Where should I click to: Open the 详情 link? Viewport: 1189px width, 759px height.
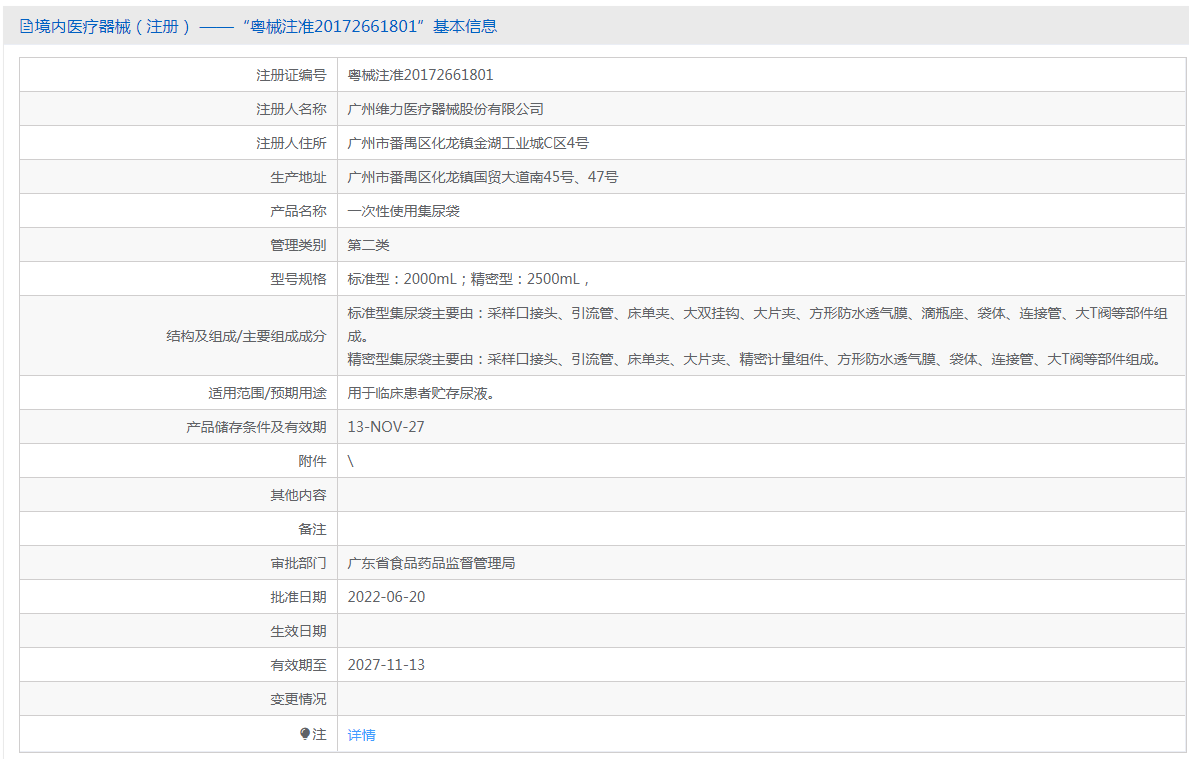click(361, 735)
